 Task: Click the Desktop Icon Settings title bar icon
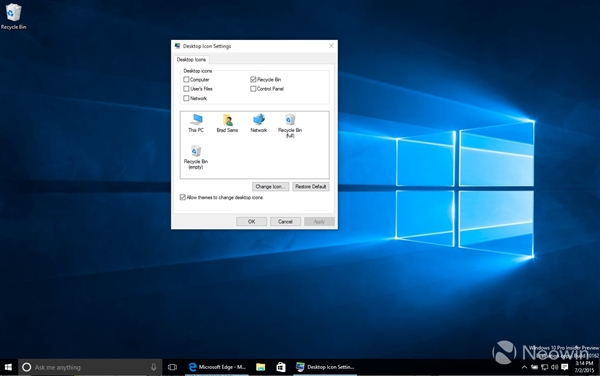[x=177, y=46]
